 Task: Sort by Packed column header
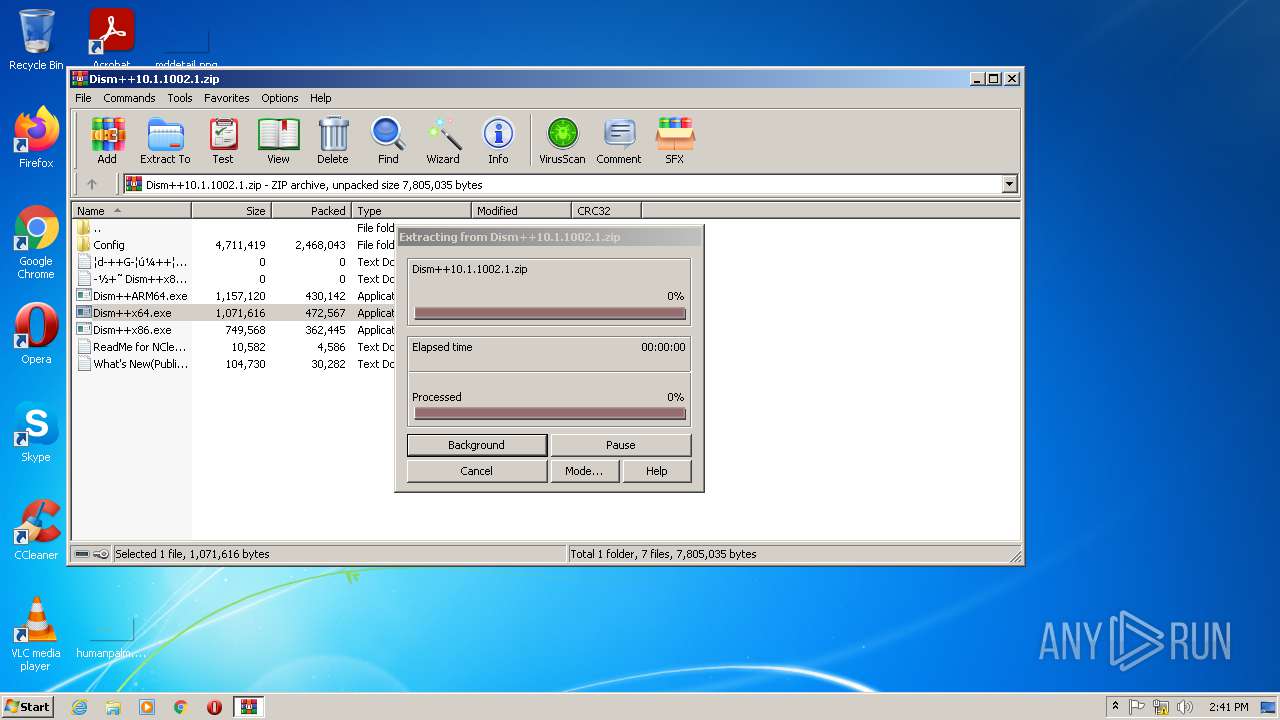coord(312,211)
